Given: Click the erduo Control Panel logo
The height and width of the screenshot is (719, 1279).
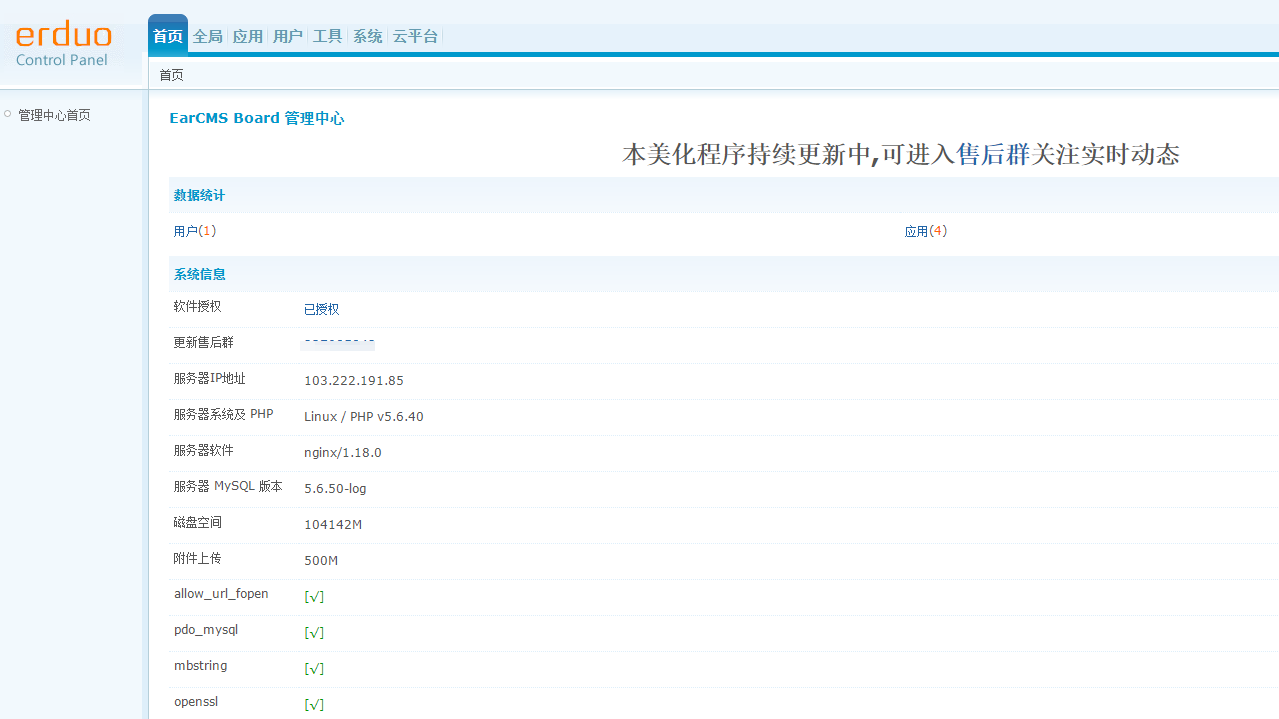Looking at the screenshot, I should pos(63,45).
